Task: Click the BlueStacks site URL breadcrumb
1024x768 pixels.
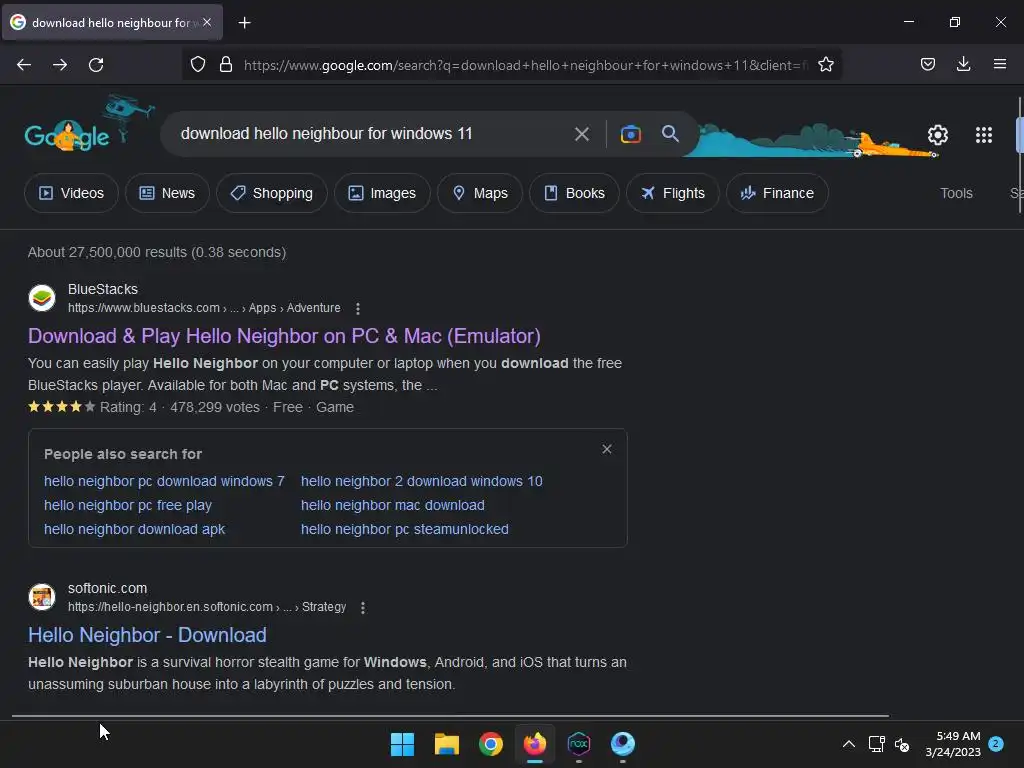Action: (204, 308)
